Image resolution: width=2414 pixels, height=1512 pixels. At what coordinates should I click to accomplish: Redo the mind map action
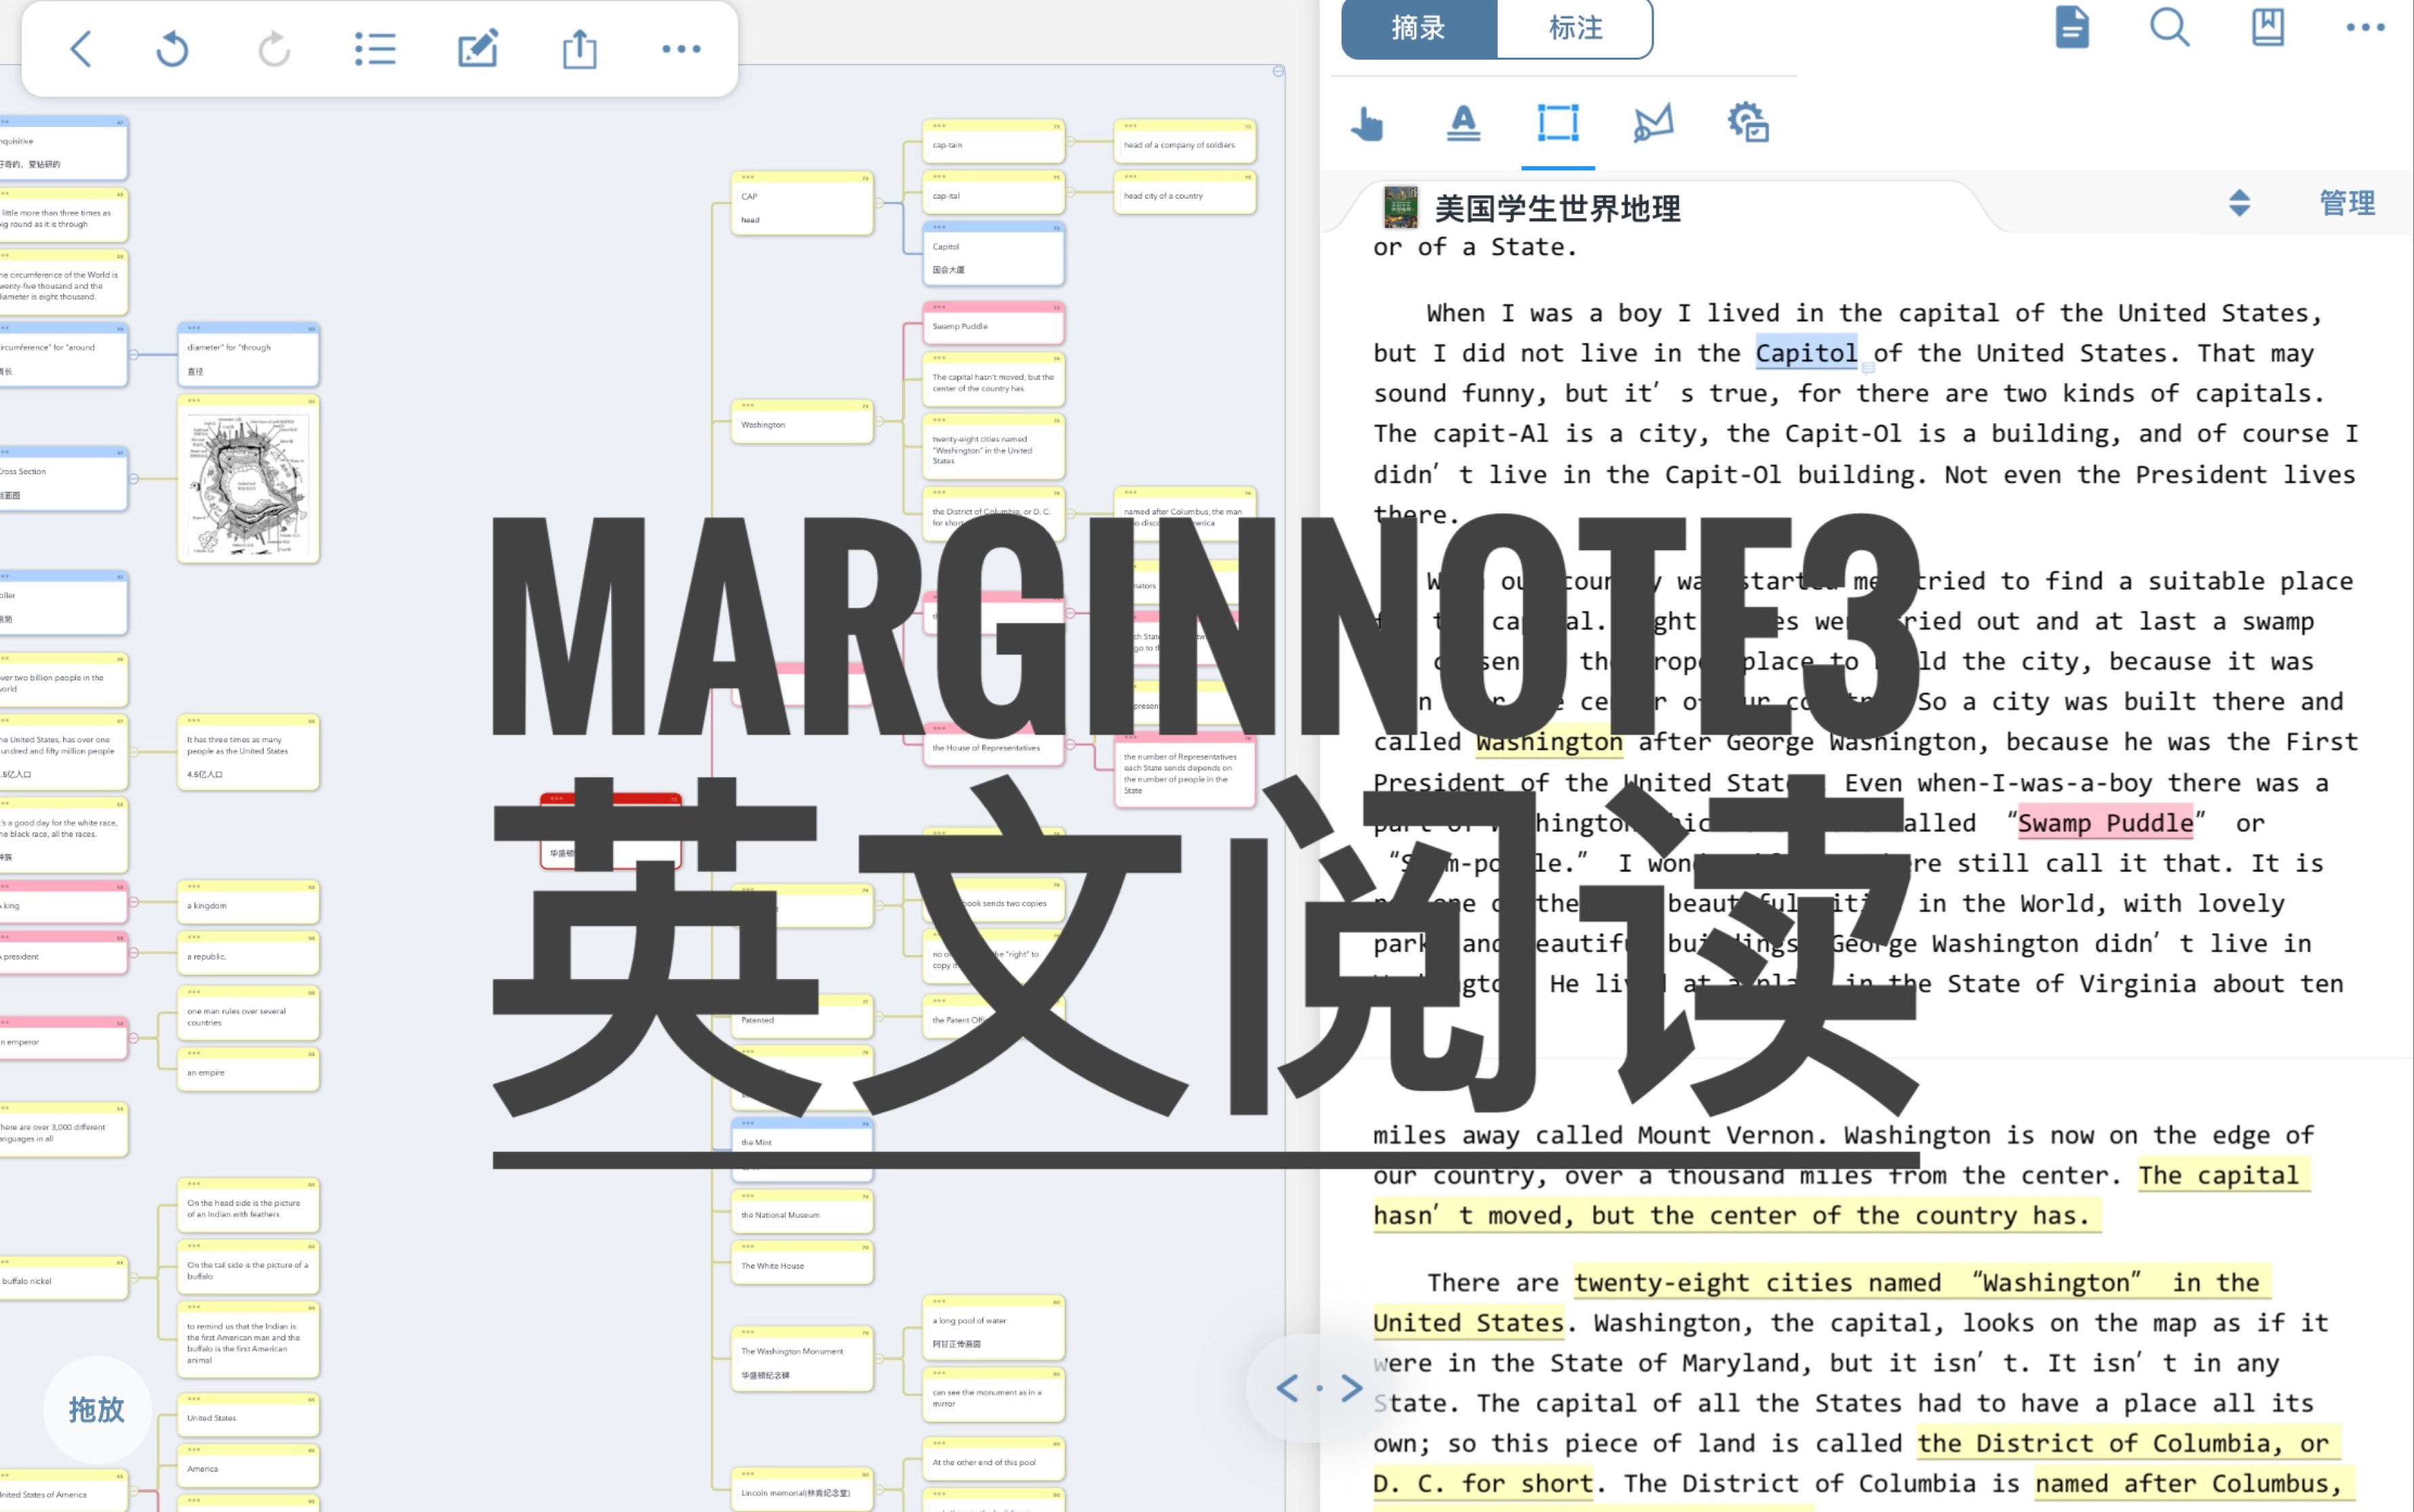(x=274, y=48)
